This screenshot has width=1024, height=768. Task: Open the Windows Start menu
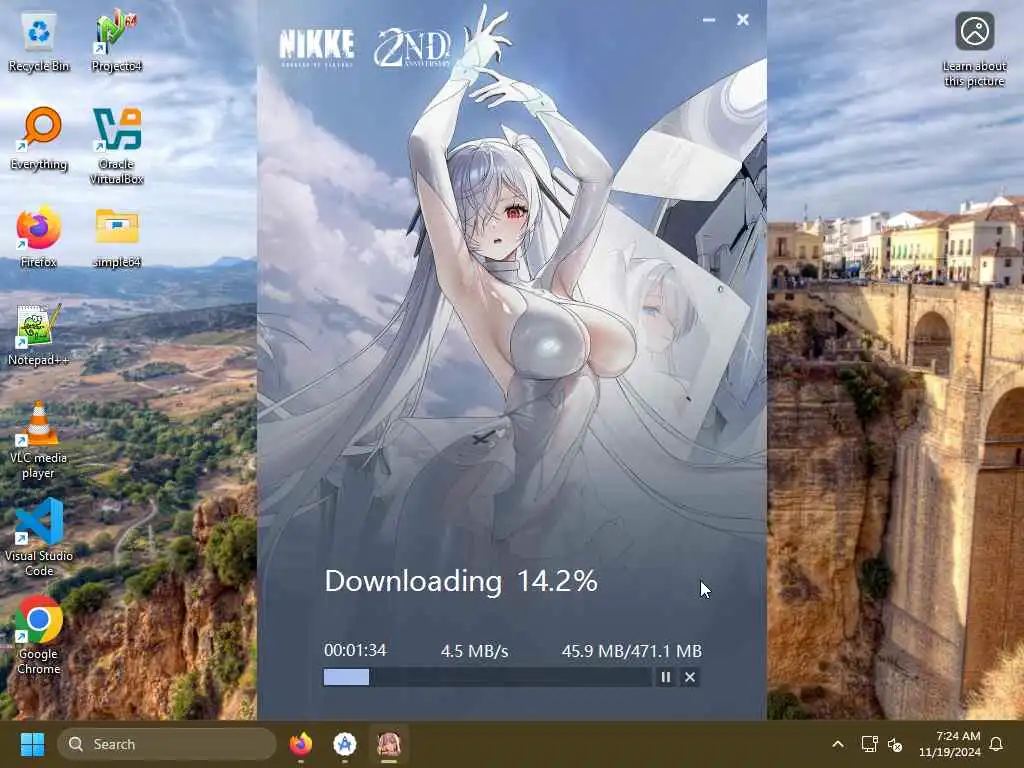coord(32,744)
